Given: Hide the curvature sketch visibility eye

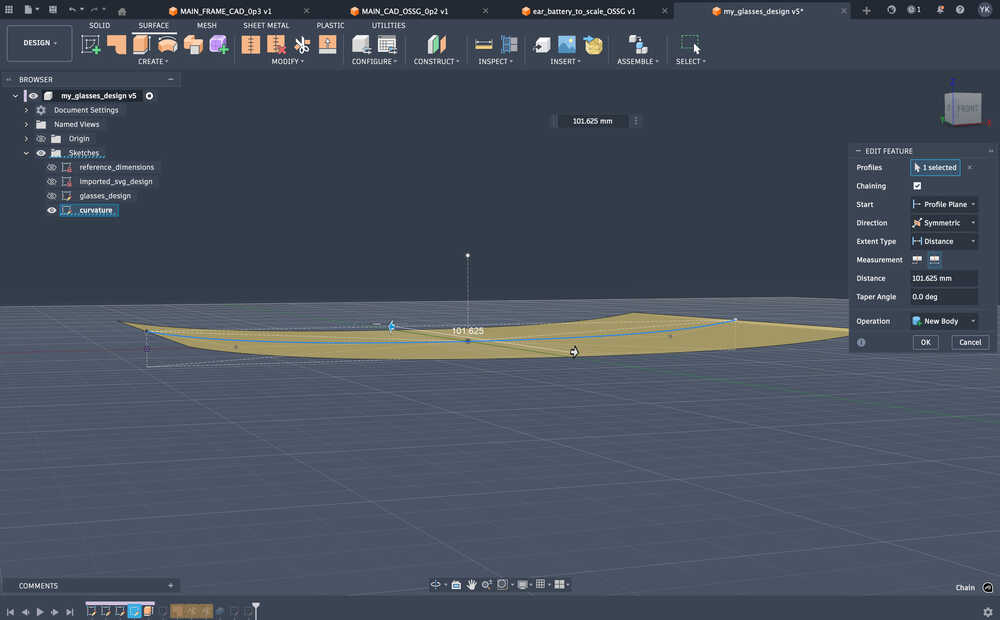Looking at the screenshot, I should (x=51, y=209).
